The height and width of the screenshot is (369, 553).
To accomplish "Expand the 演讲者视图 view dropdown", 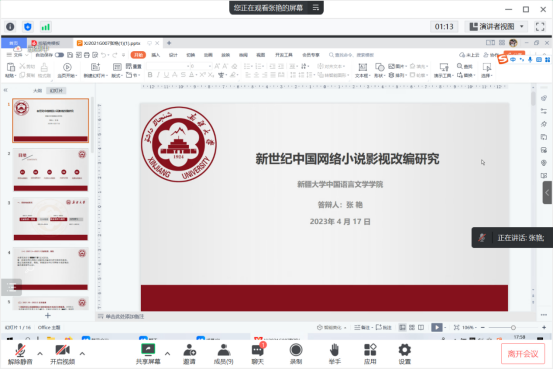I will (497, 27).
